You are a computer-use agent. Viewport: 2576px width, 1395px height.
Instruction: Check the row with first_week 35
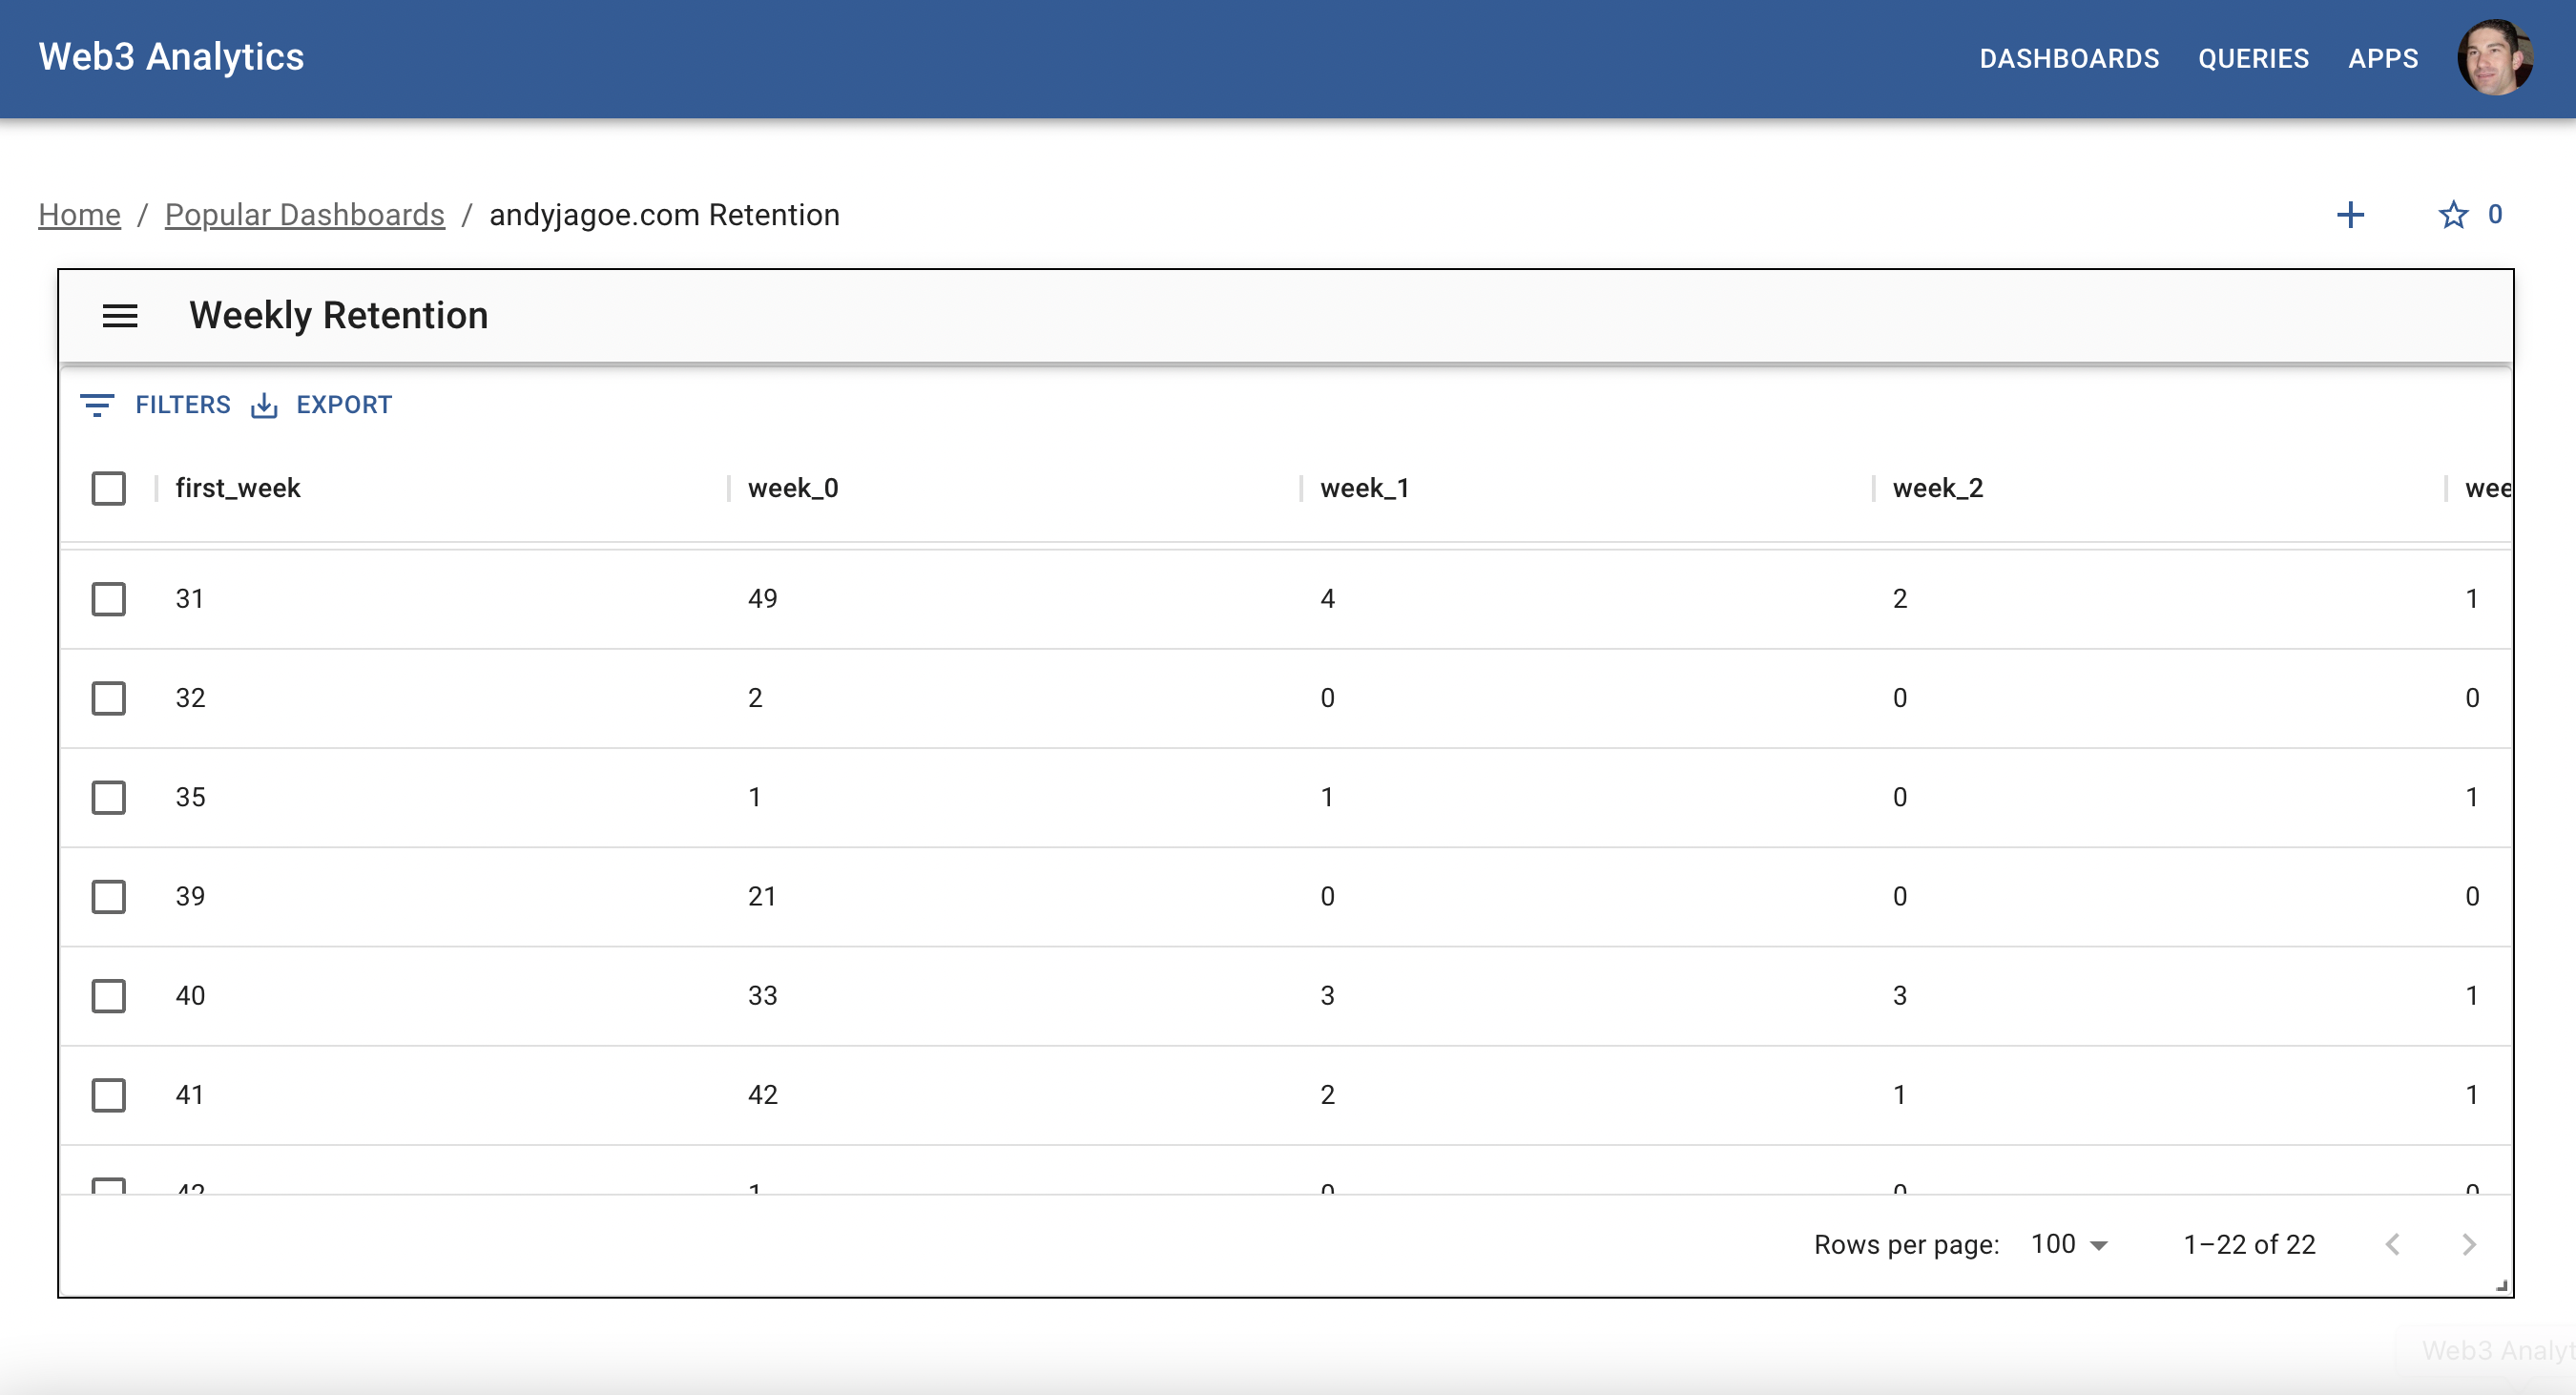tap(108, 797)
